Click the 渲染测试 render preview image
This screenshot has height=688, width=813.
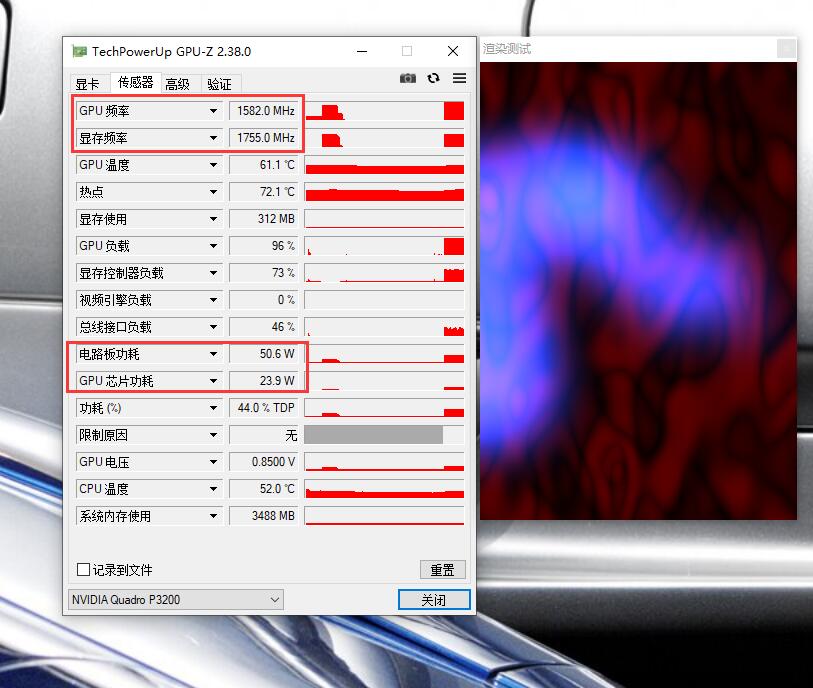pos(638,291)
